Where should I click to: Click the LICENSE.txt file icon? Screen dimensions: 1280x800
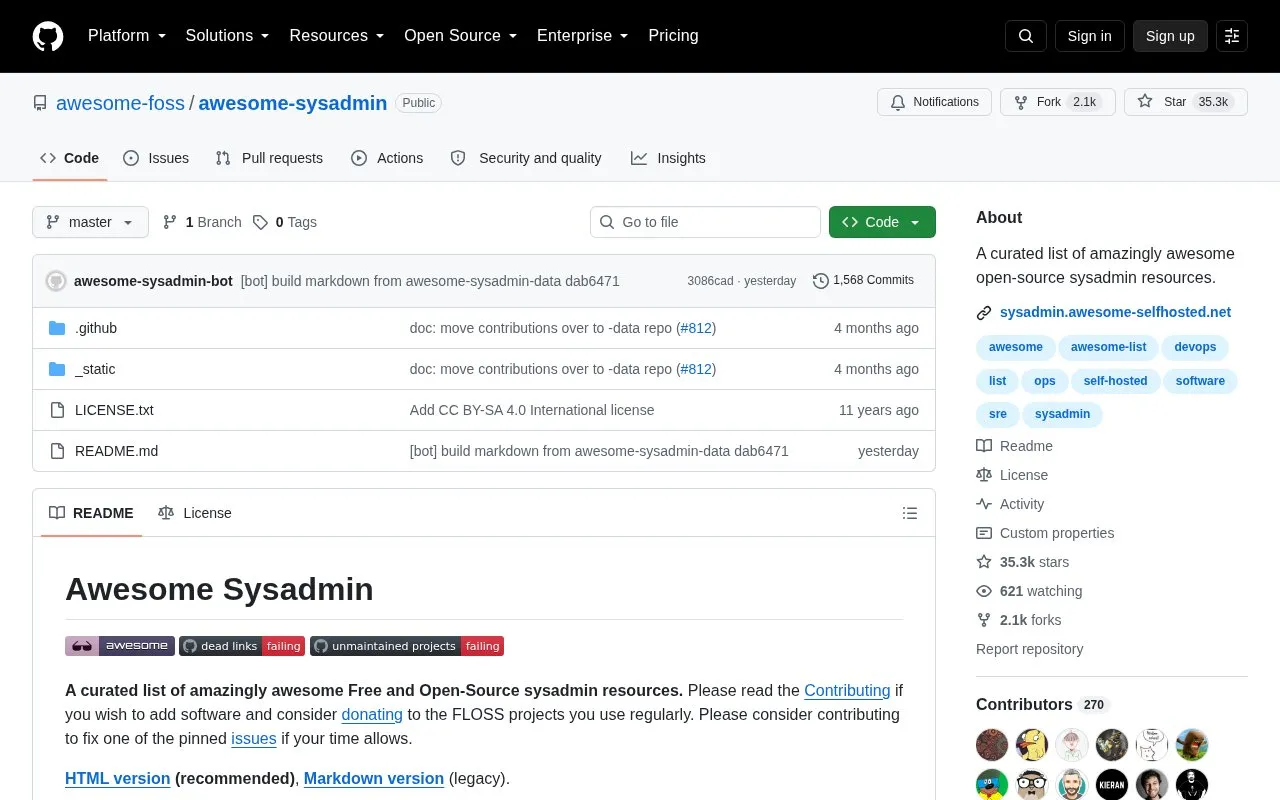pos(57,410)
